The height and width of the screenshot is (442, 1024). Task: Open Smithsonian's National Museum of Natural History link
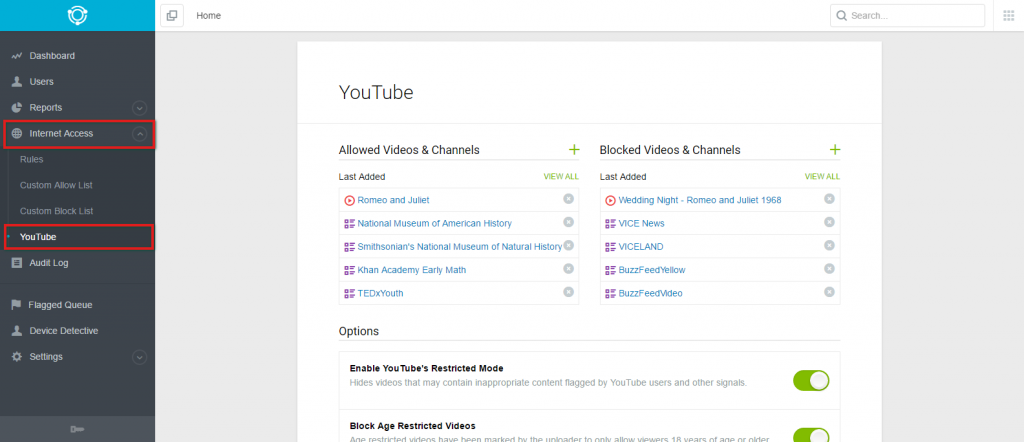[x=460, y=247]
